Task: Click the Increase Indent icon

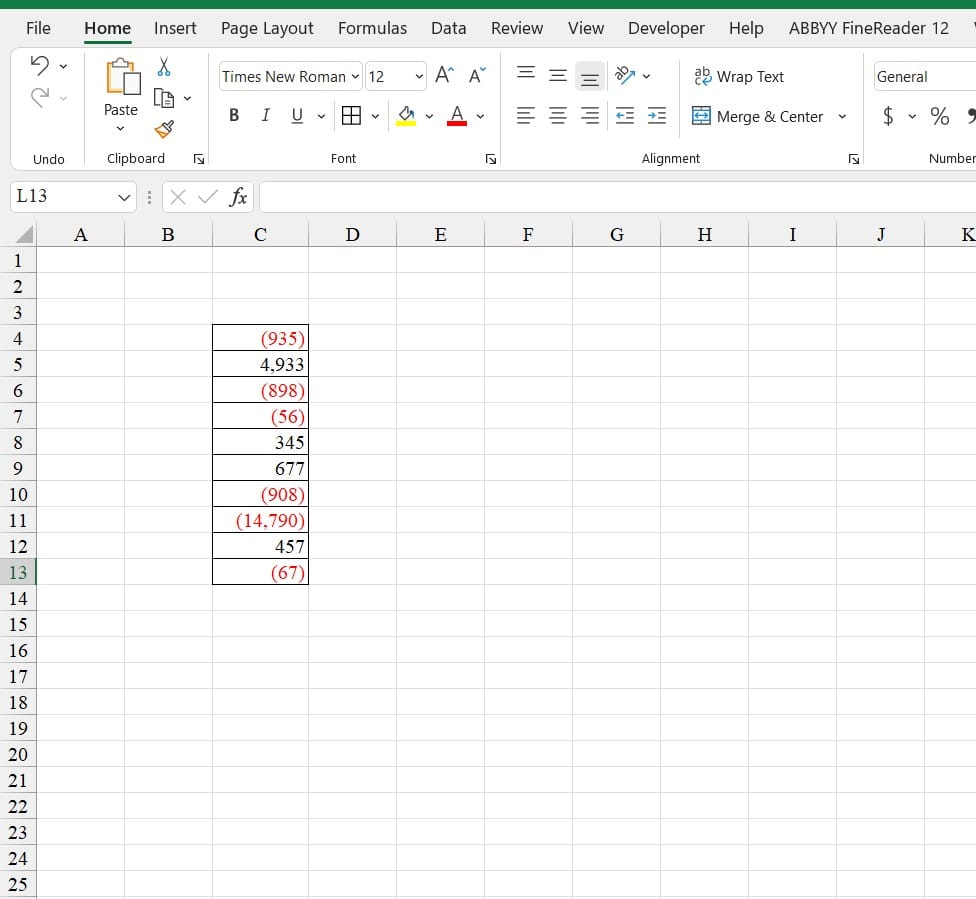Action: pyautogui.click(x=657, y=116)
